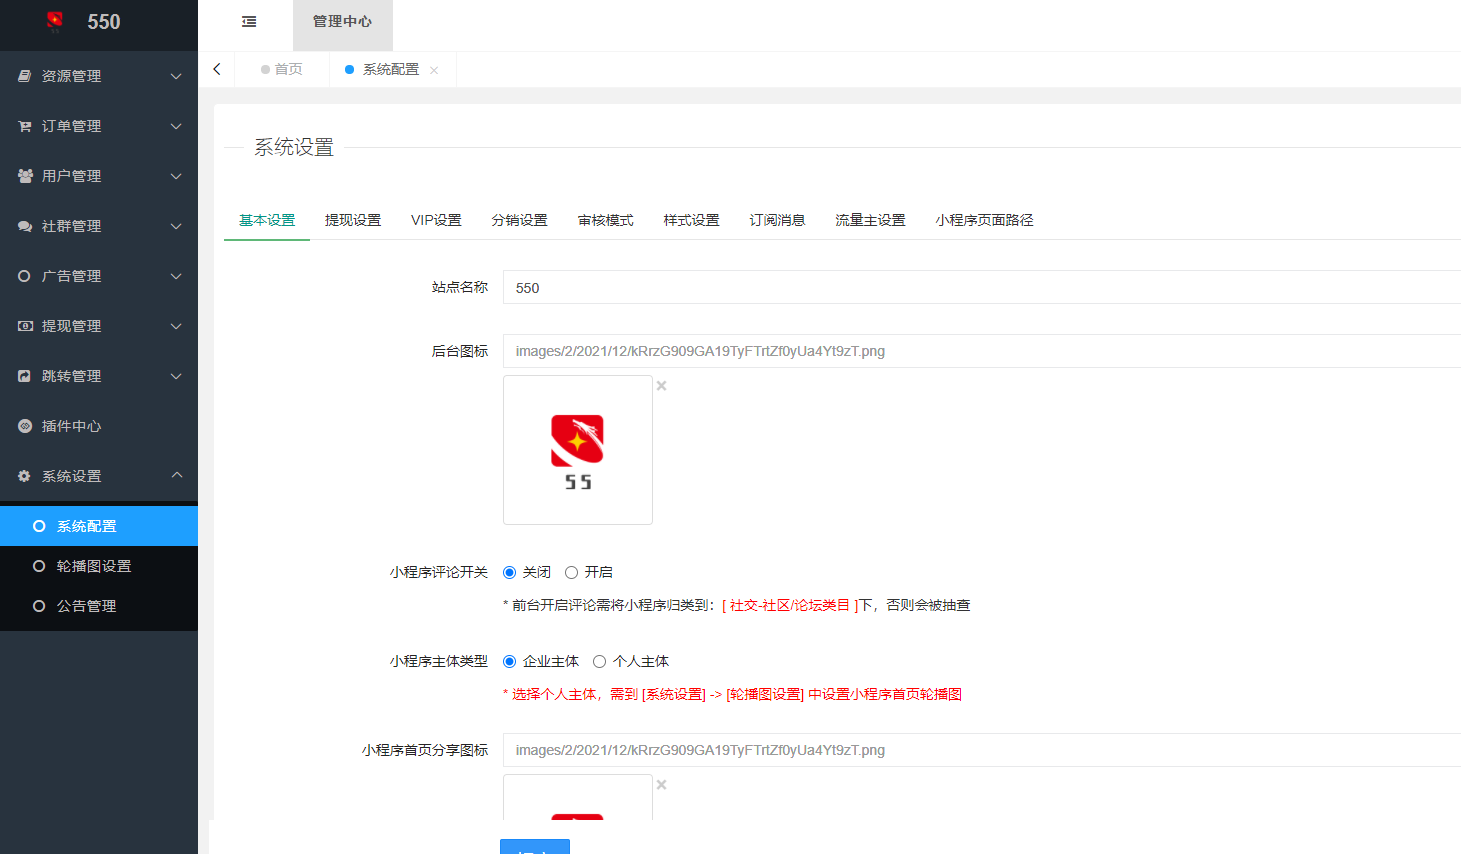1461x854 pixels.
Task: Remove the backend logo image thumbnail
Action: tap(660, 384)
